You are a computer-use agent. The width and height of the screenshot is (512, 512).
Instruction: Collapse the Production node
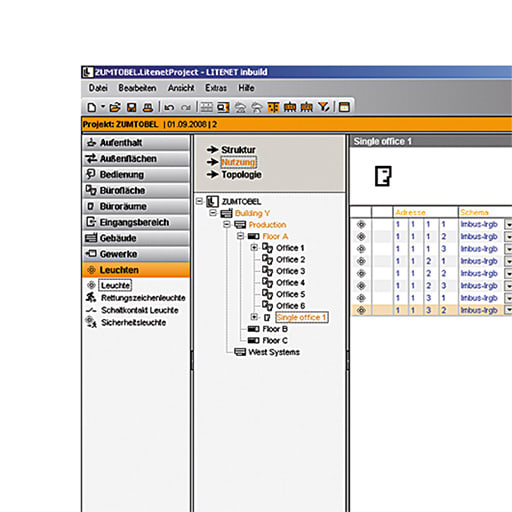click(227, 224)
